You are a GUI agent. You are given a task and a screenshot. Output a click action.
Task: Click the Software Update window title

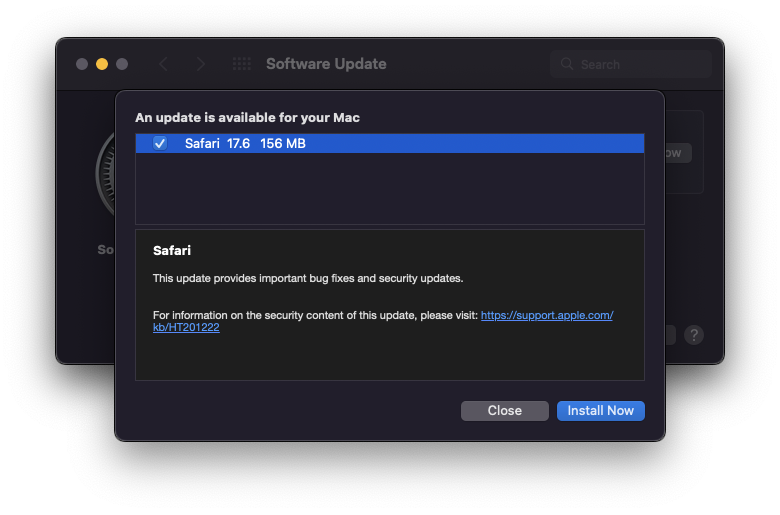[326, 64]
